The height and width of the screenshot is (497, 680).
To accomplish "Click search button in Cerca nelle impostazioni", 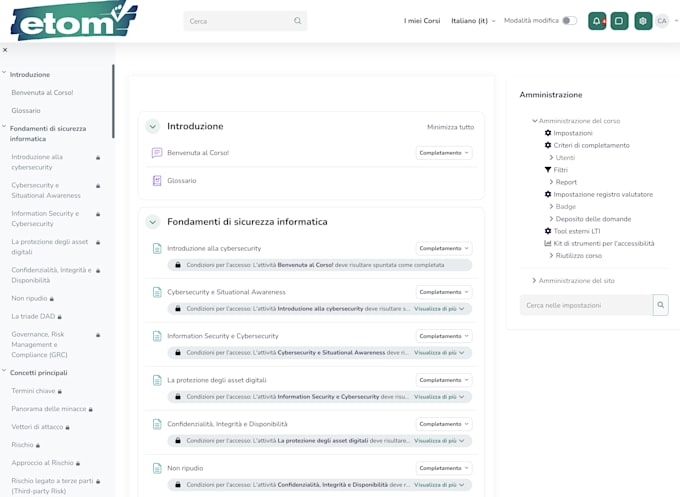I will tap(660, 305).
